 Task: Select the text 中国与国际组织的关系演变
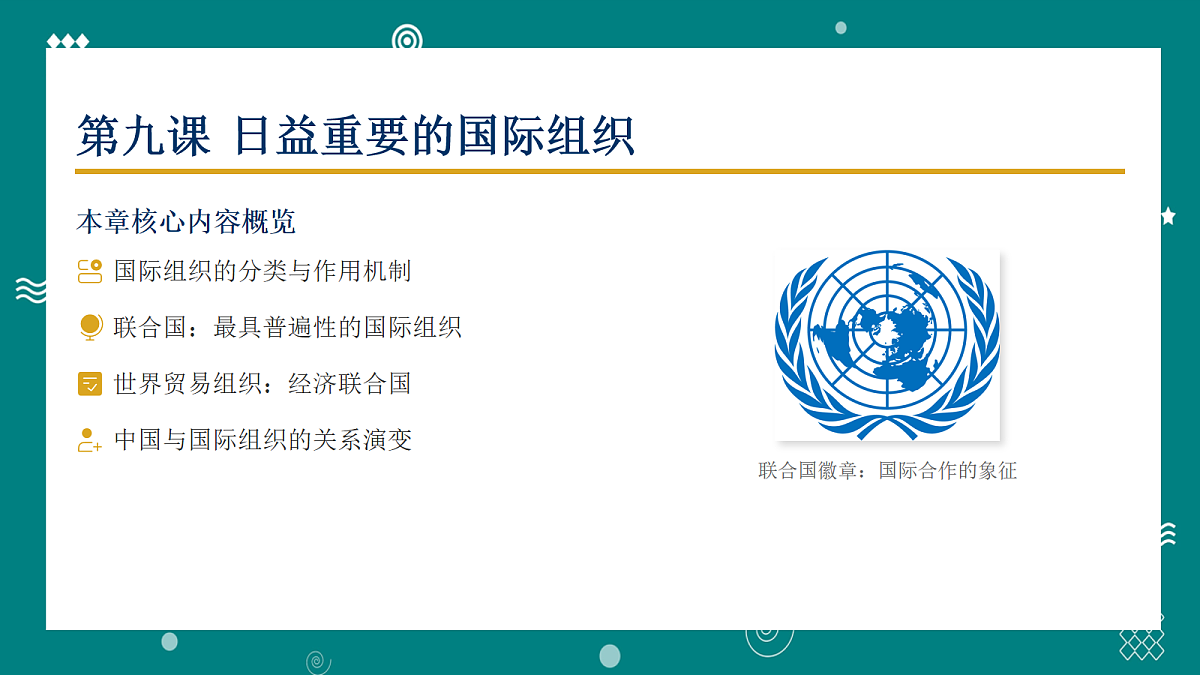(x=263, y=440)
